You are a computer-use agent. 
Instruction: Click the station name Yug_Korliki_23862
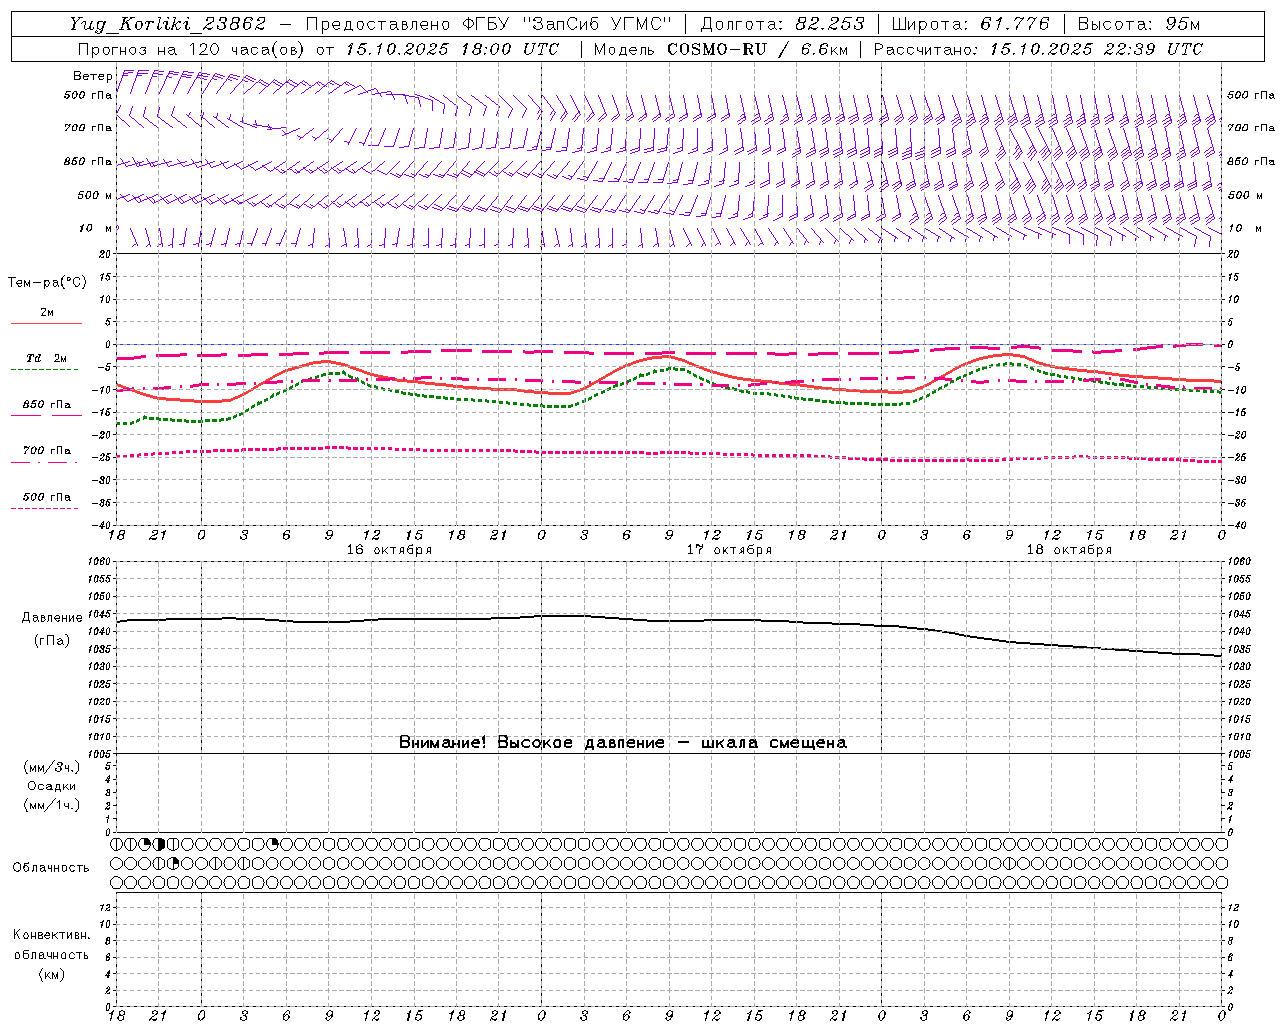168,25
